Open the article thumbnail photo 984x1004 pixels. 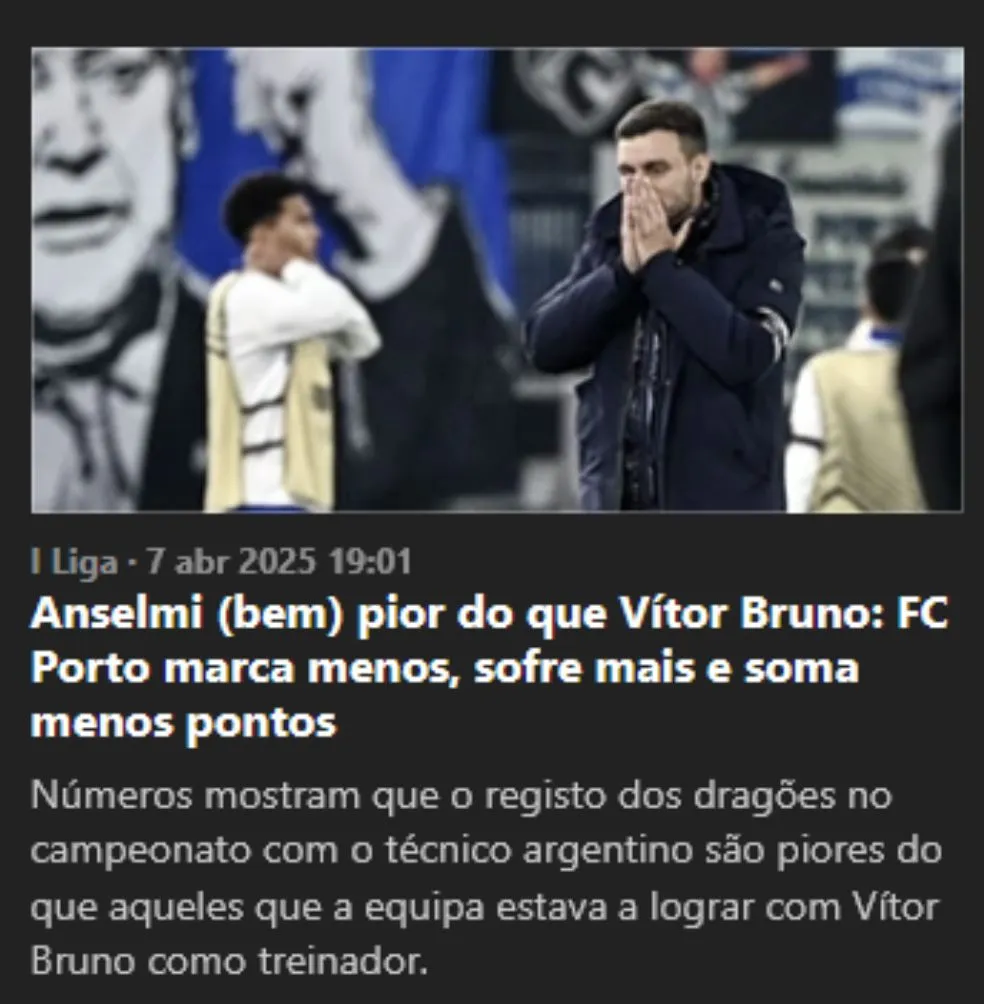497,280
